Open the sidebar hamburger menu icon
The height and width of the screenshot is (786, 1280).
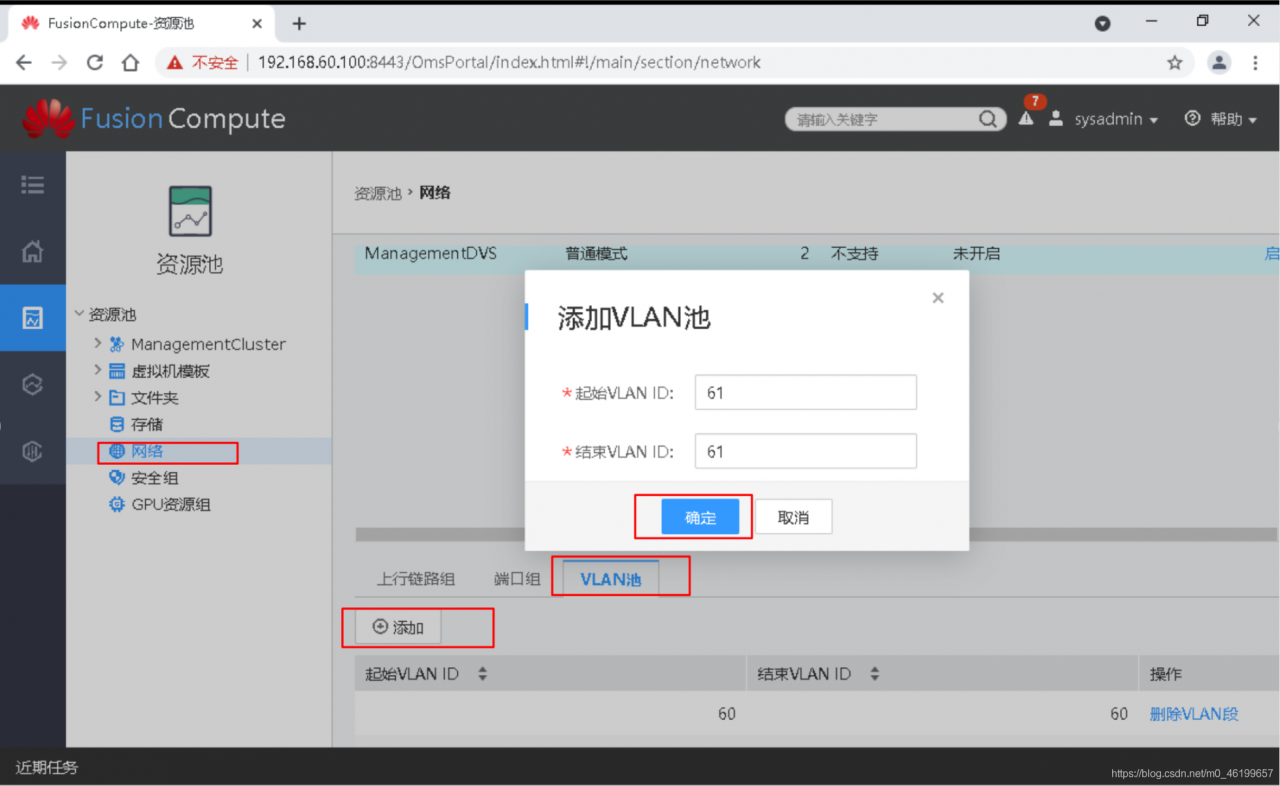click(32, 184)
